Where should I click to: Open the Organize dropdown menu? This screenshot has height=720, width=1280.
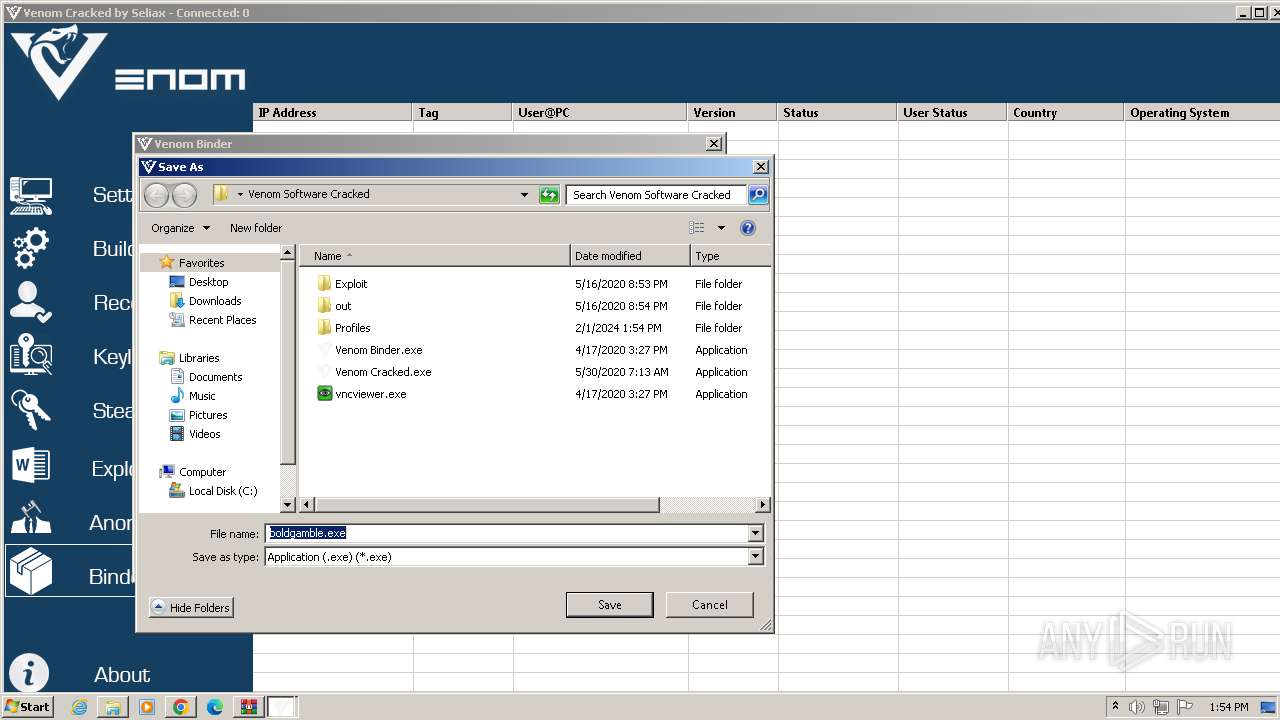tap(181, 228)
